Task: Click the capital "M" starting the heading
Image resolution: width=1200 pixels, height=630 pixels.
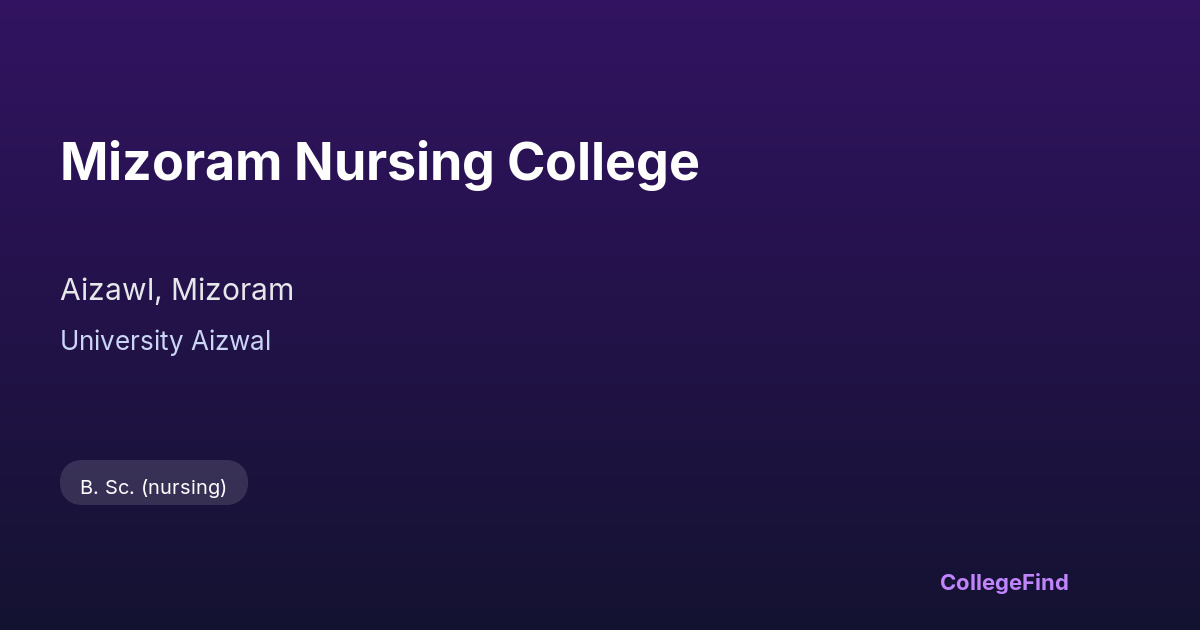Action: point(81,162)
